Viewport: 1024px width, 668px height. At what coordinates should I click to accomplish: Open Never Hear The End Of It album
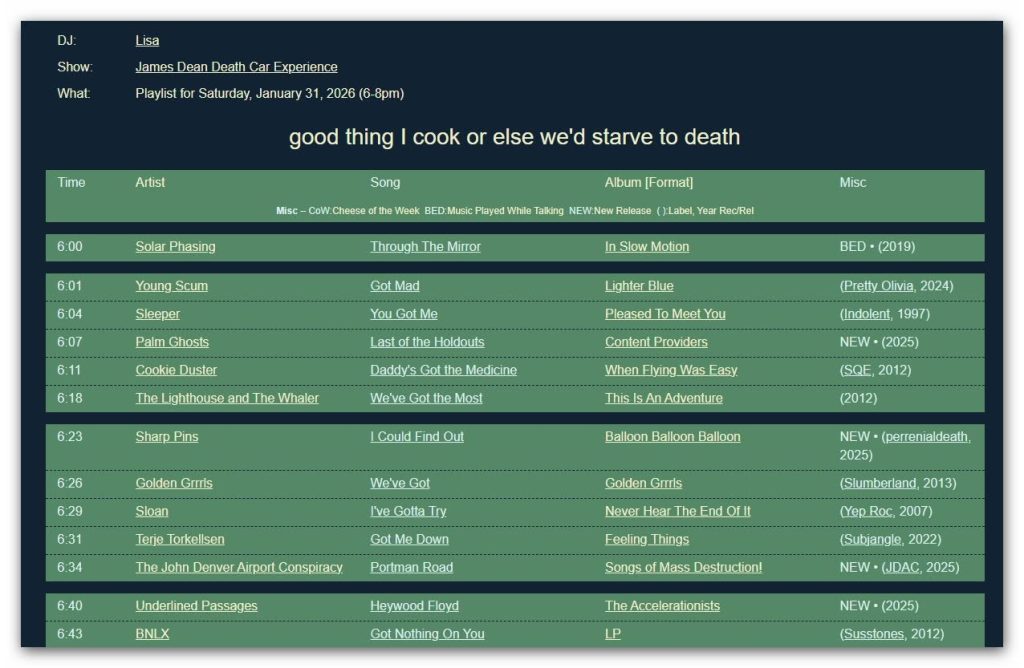pyautogui.click(x=677, y=511)
